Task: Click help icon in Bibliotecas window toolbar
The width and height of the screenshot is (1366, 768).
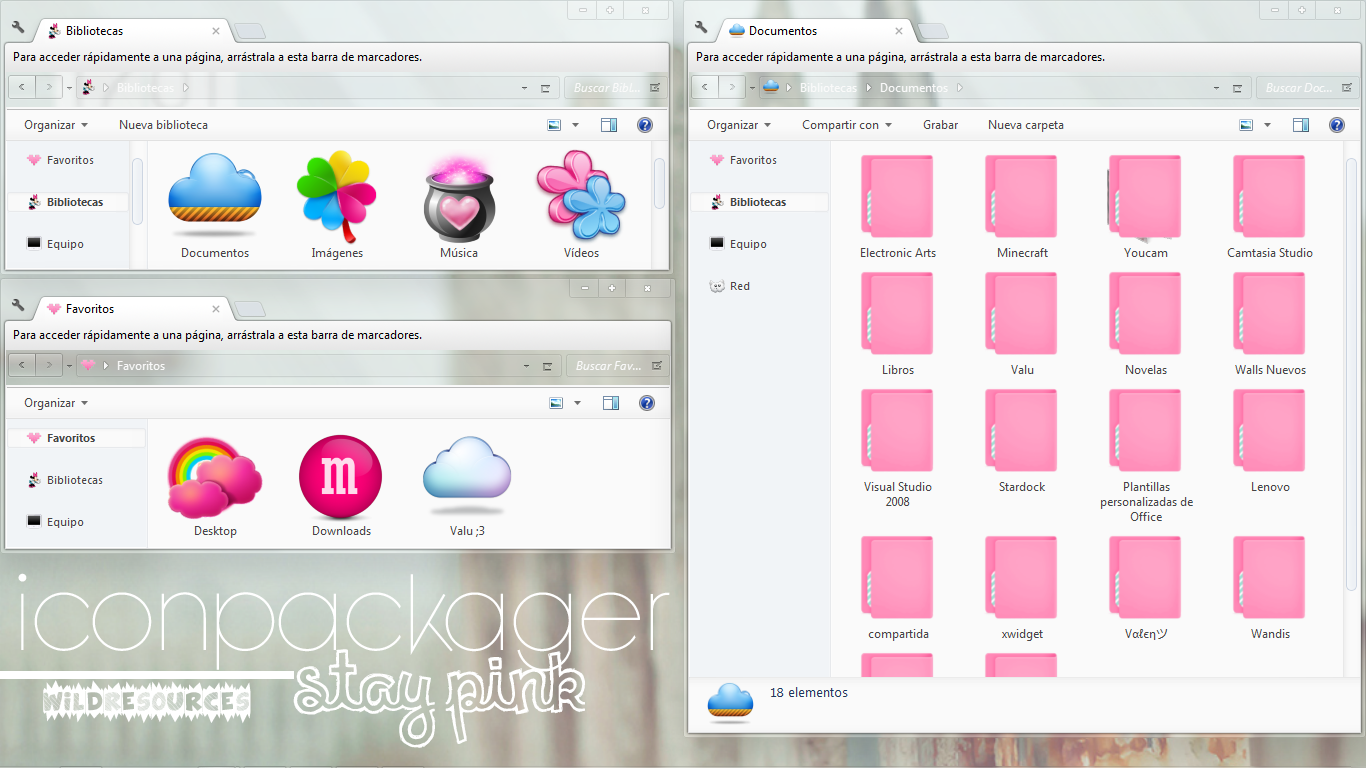Action: [645, 125]
